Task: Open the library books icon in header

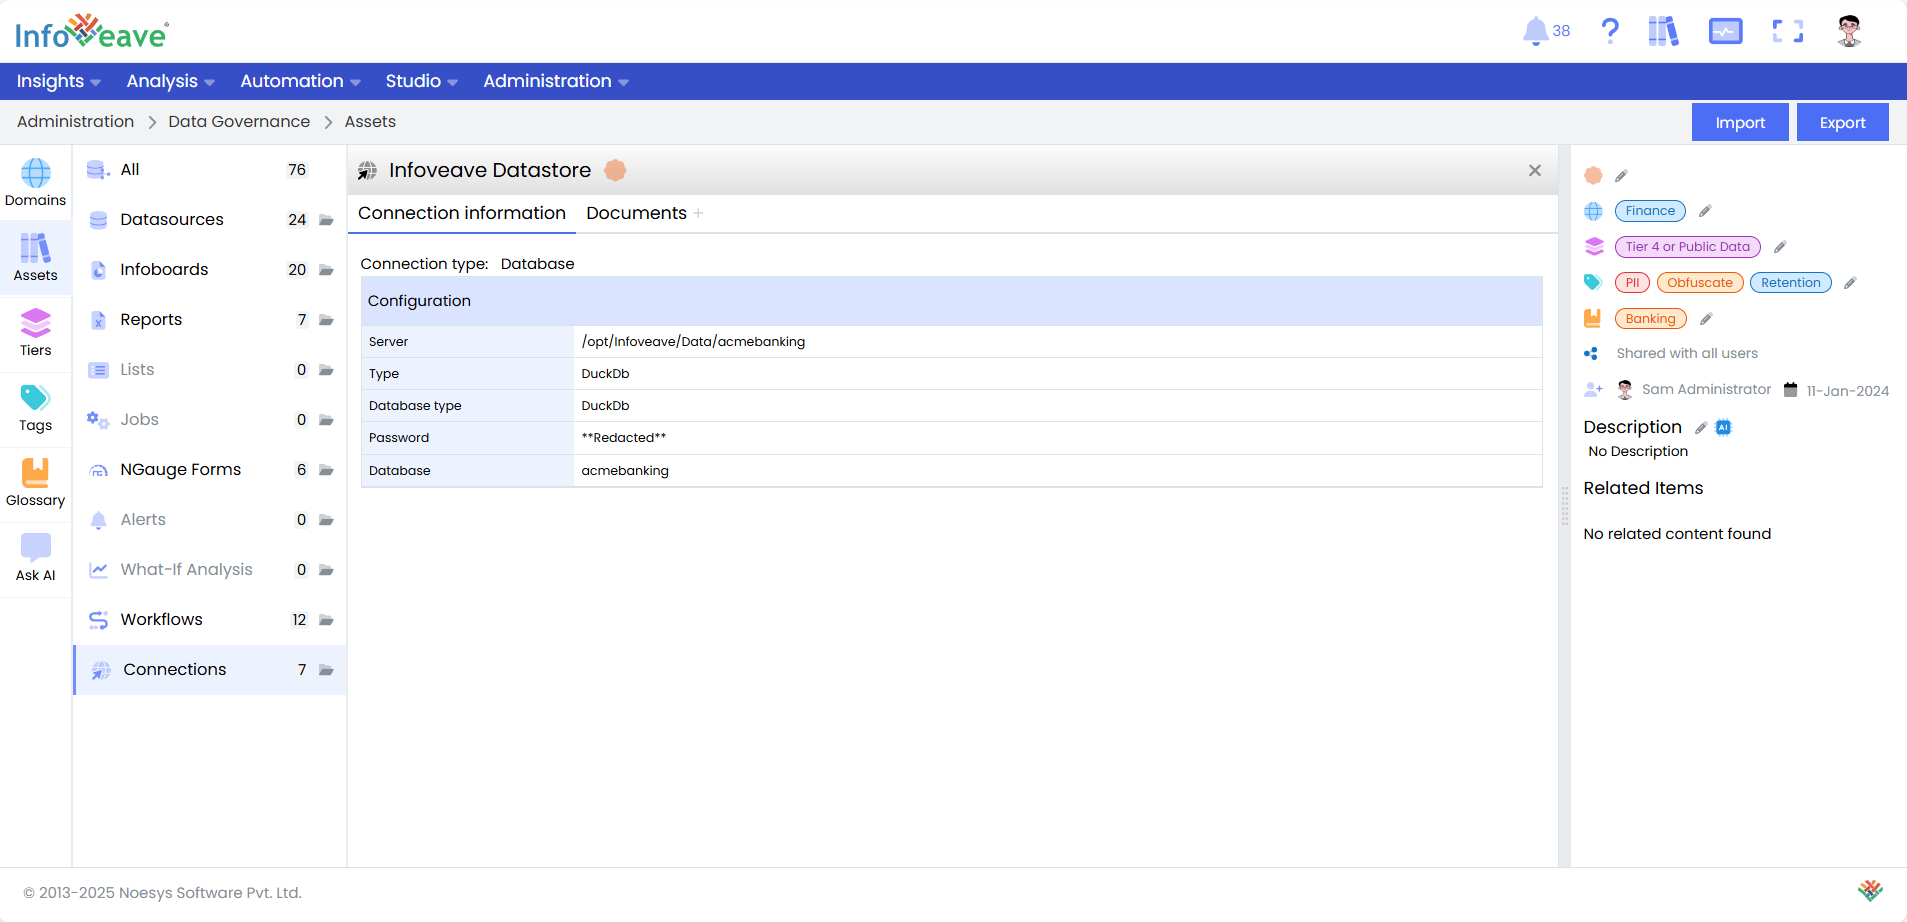Action: [x=1663, y=31]
